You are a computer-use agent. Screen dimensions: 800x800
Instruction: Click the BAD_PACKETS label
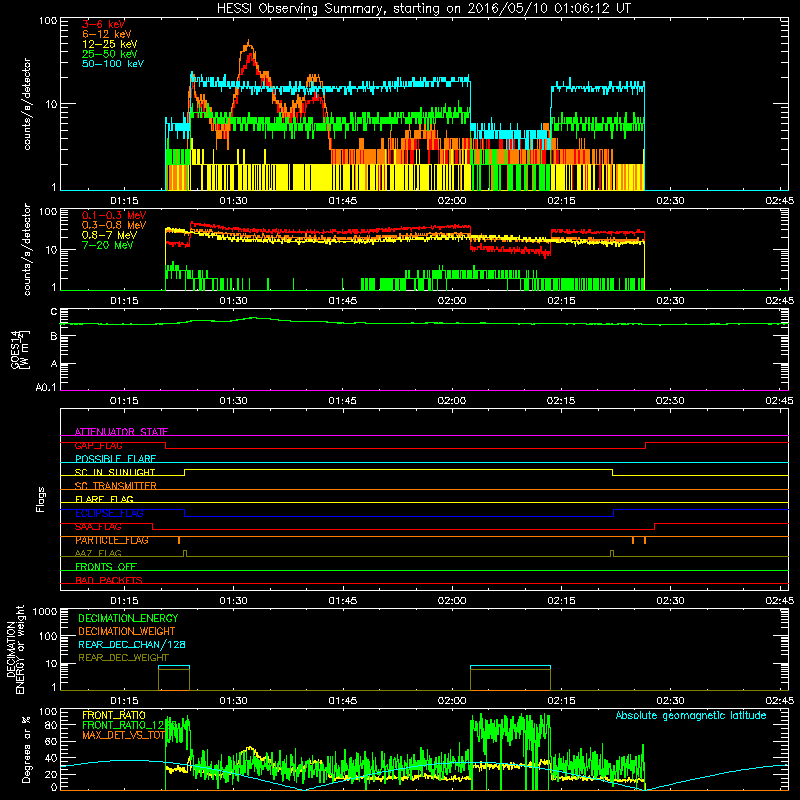pyautogui.click(x=109, y=580)
